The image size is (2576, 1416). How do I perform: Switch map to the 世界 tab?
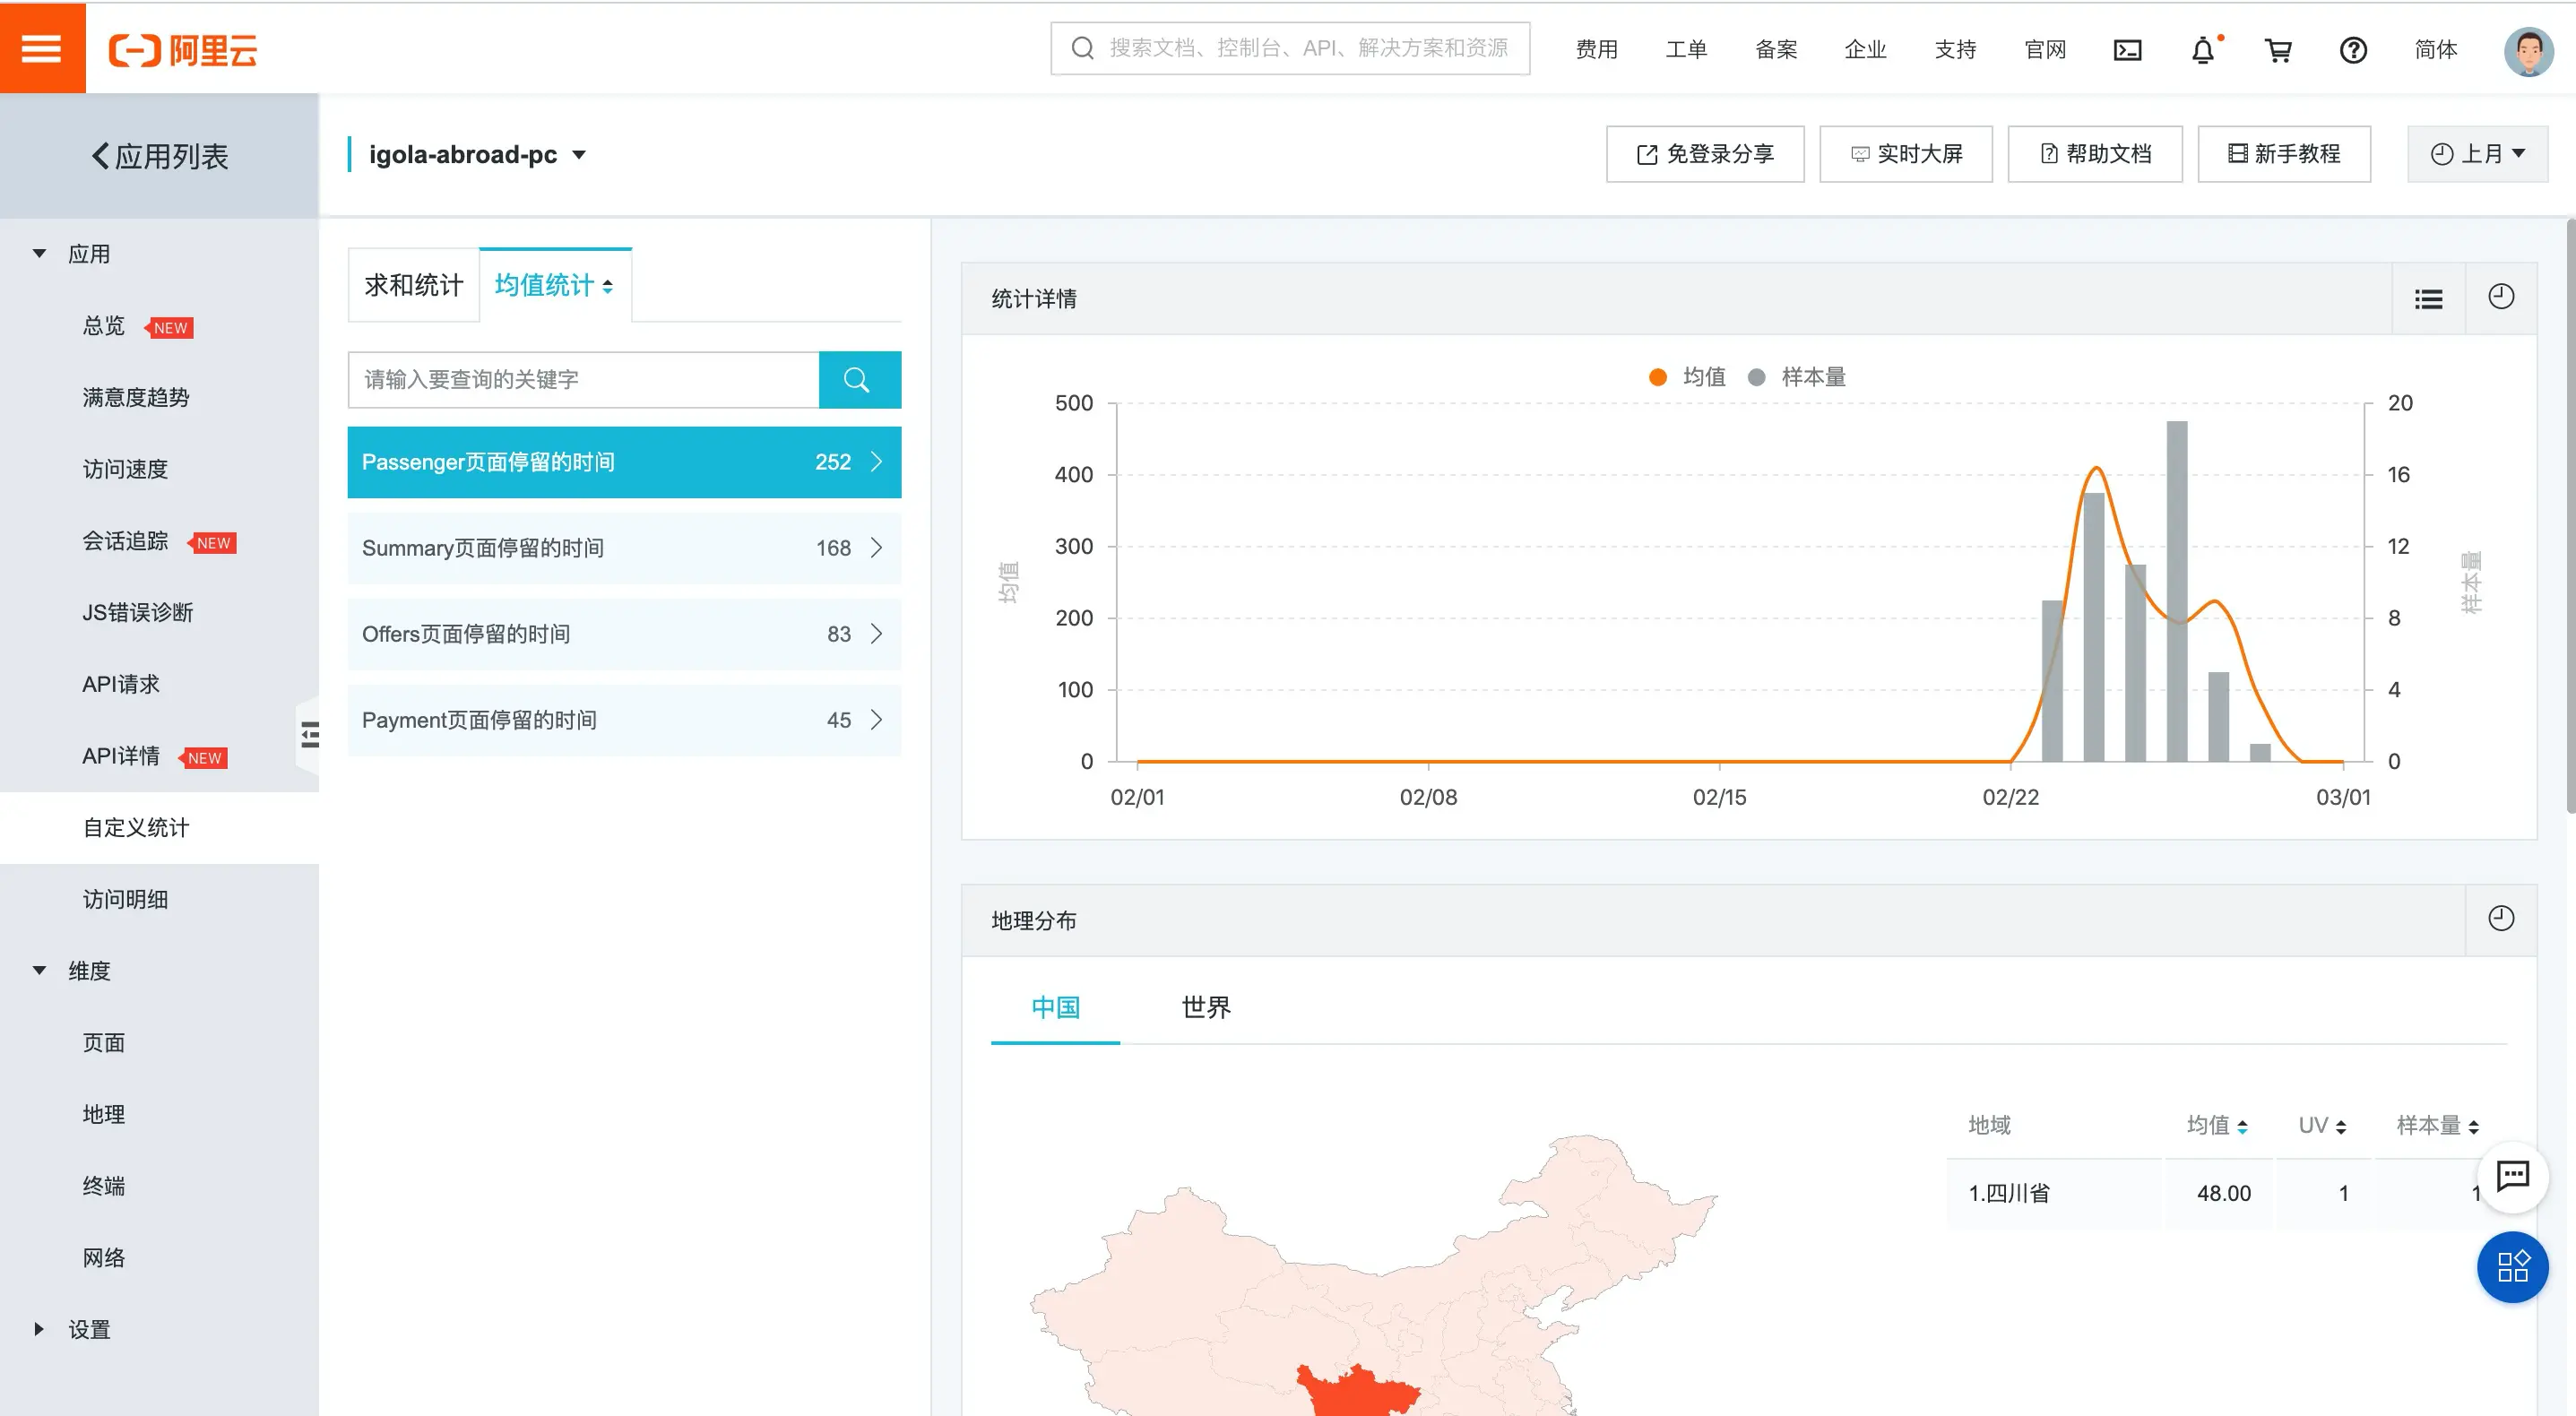1205,1007
